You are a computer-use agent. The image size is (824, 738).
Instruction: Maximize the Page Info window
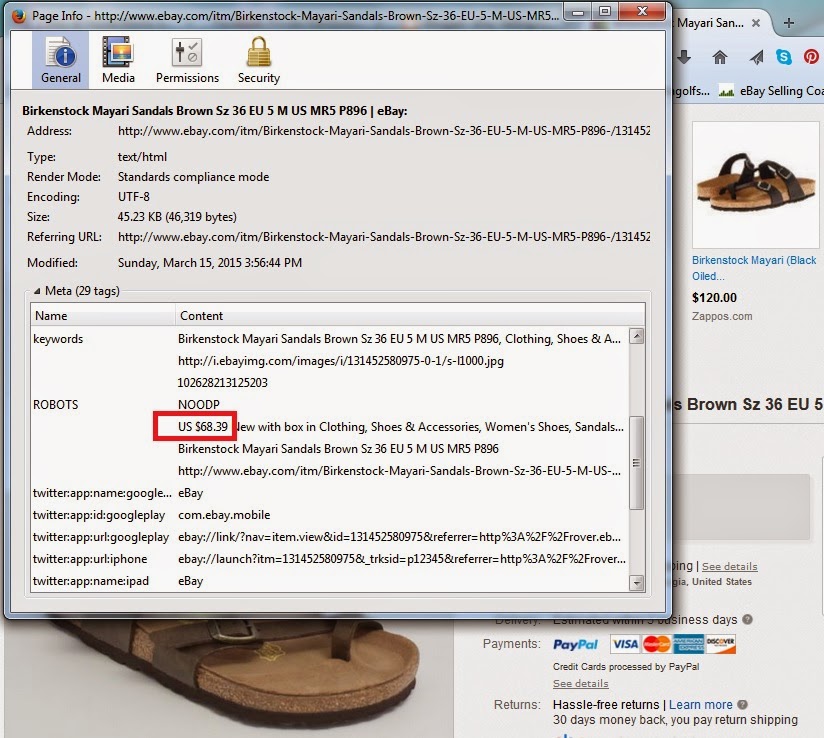(605, 12)
